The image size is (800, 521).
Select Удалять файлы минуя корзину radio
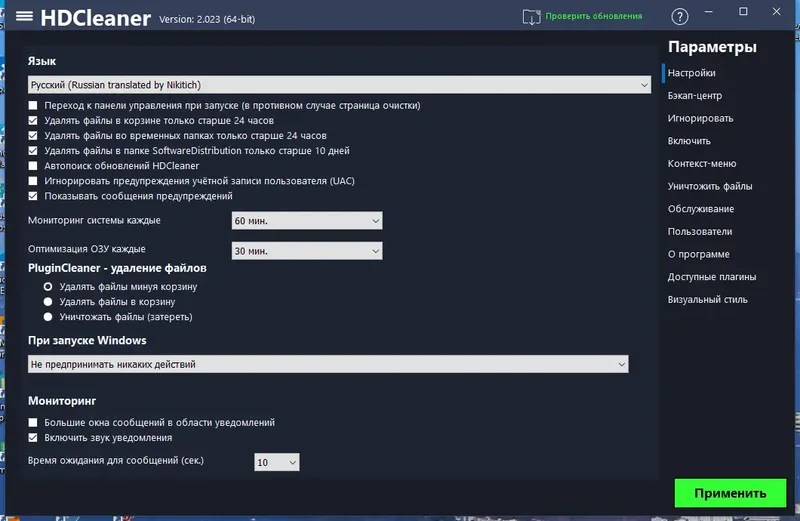48,287
